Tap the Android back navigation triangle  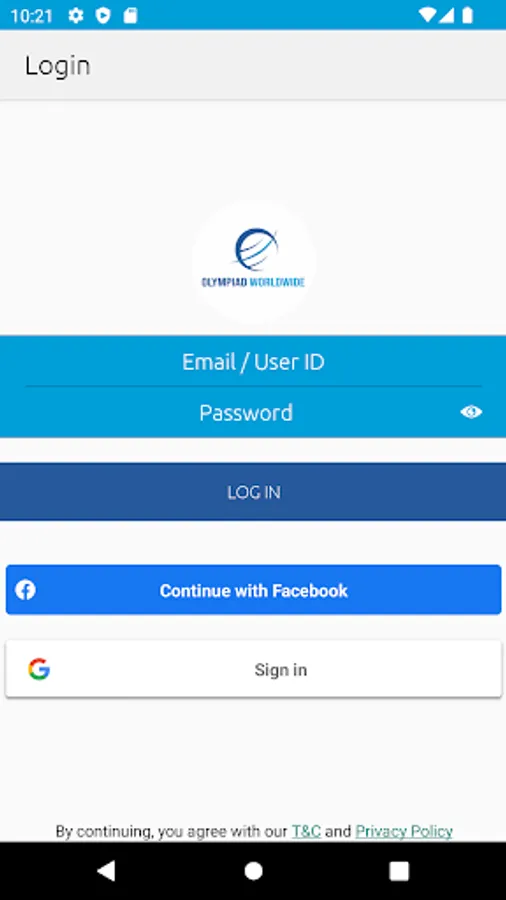106,871
